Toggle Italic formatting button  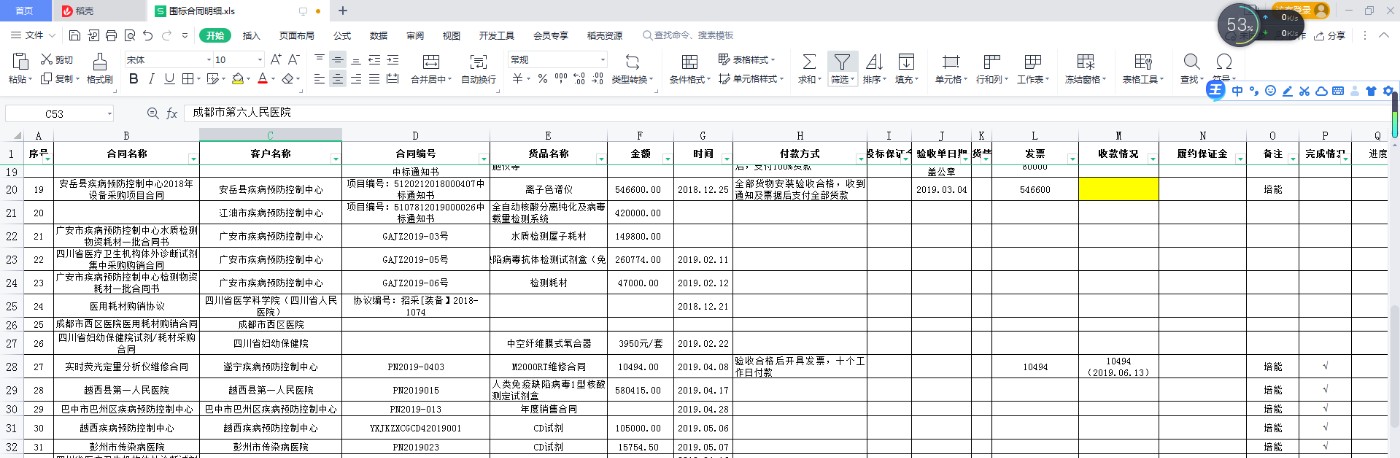click(x=150, y=79)
